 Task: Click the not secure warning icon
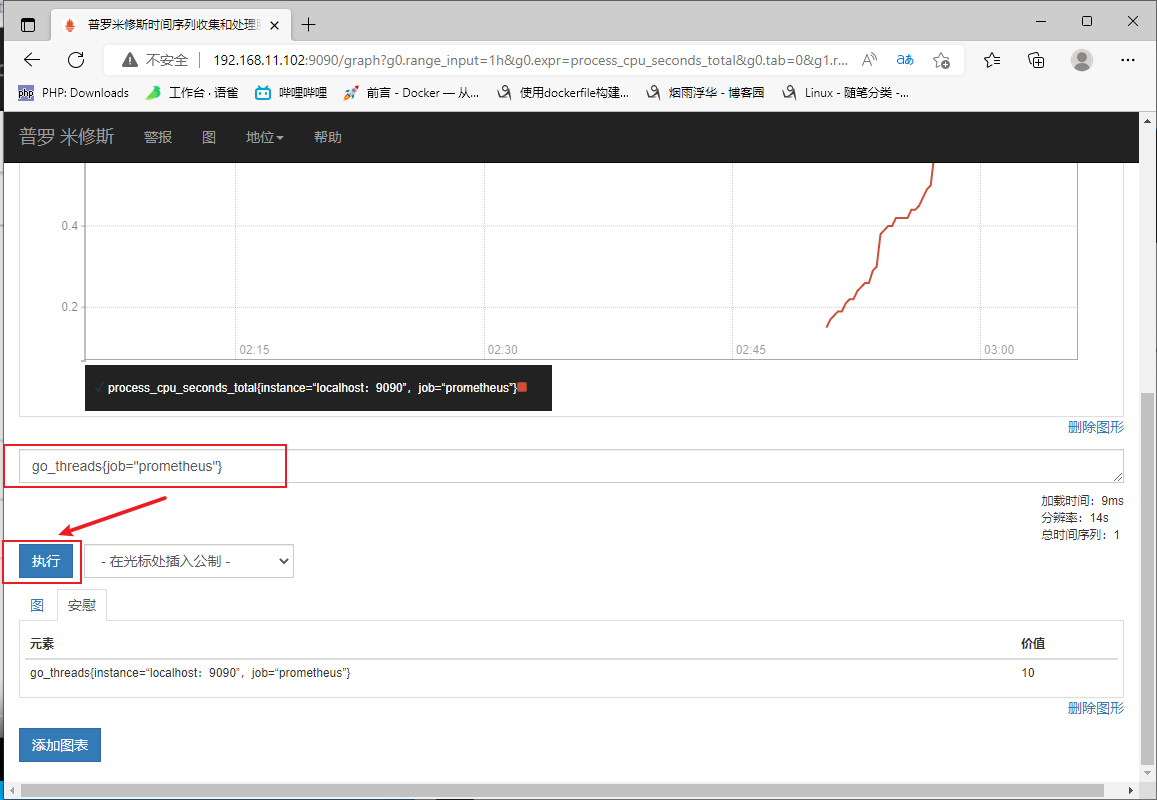(130, 60)
